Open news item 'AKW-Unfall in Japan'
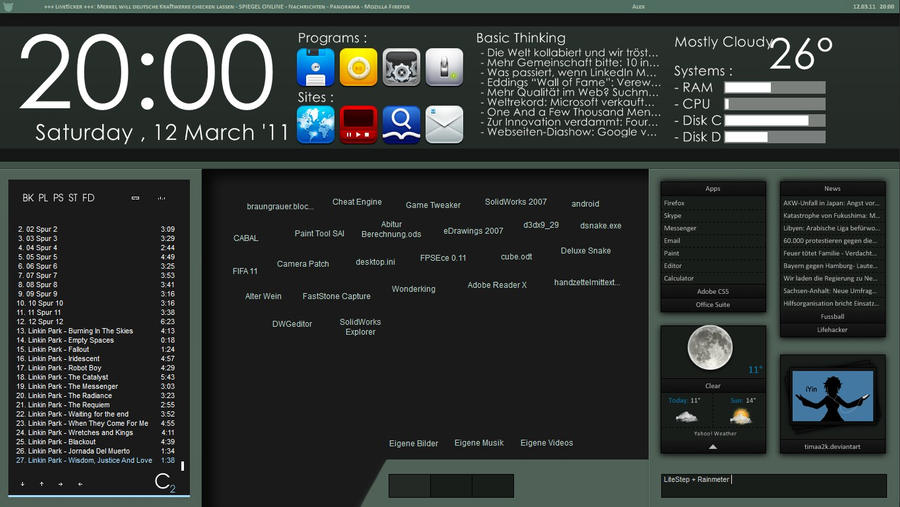Viewport: 900px width, 507px height. click(831, 203)
